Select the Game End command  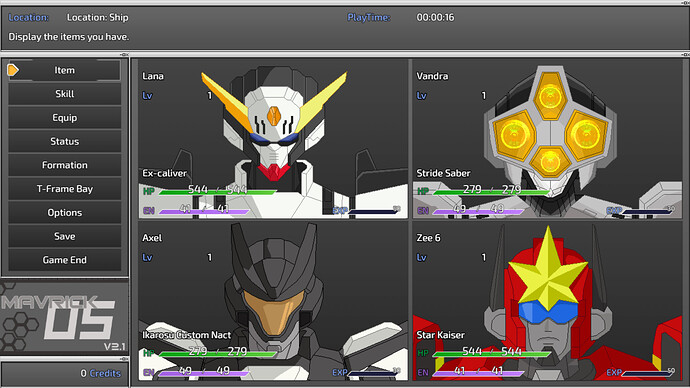pos(64,260)
